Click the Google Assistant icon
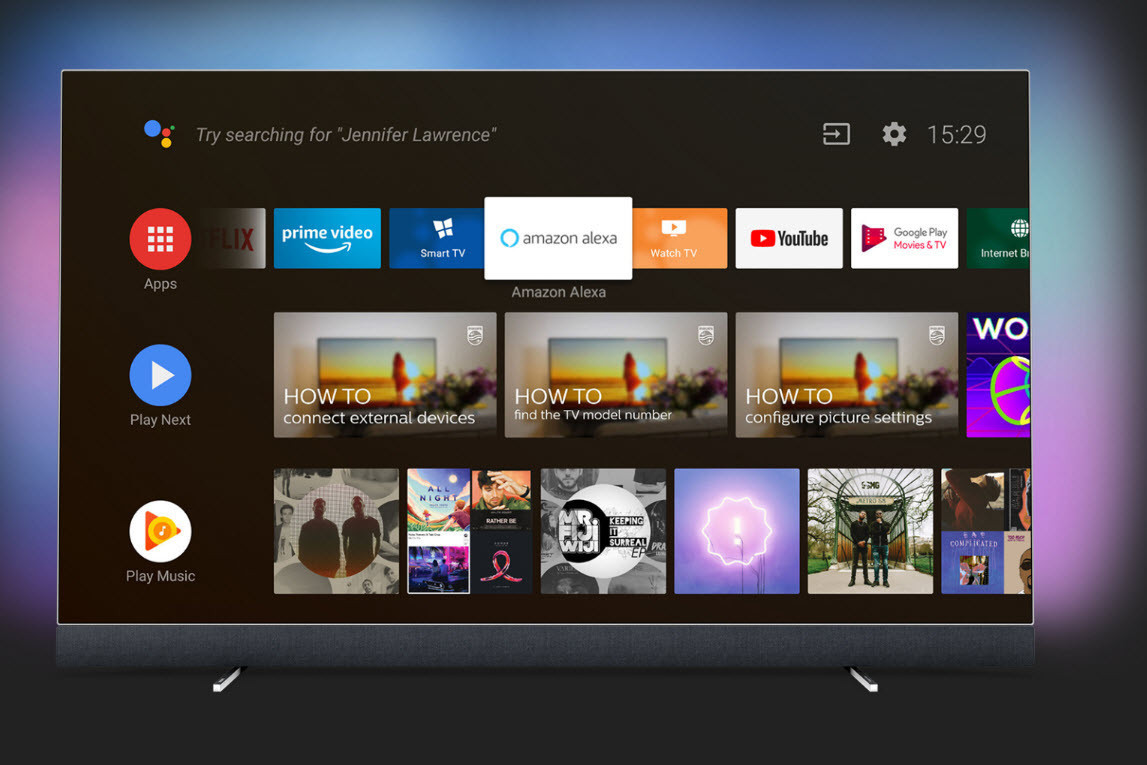 [159, 134]
